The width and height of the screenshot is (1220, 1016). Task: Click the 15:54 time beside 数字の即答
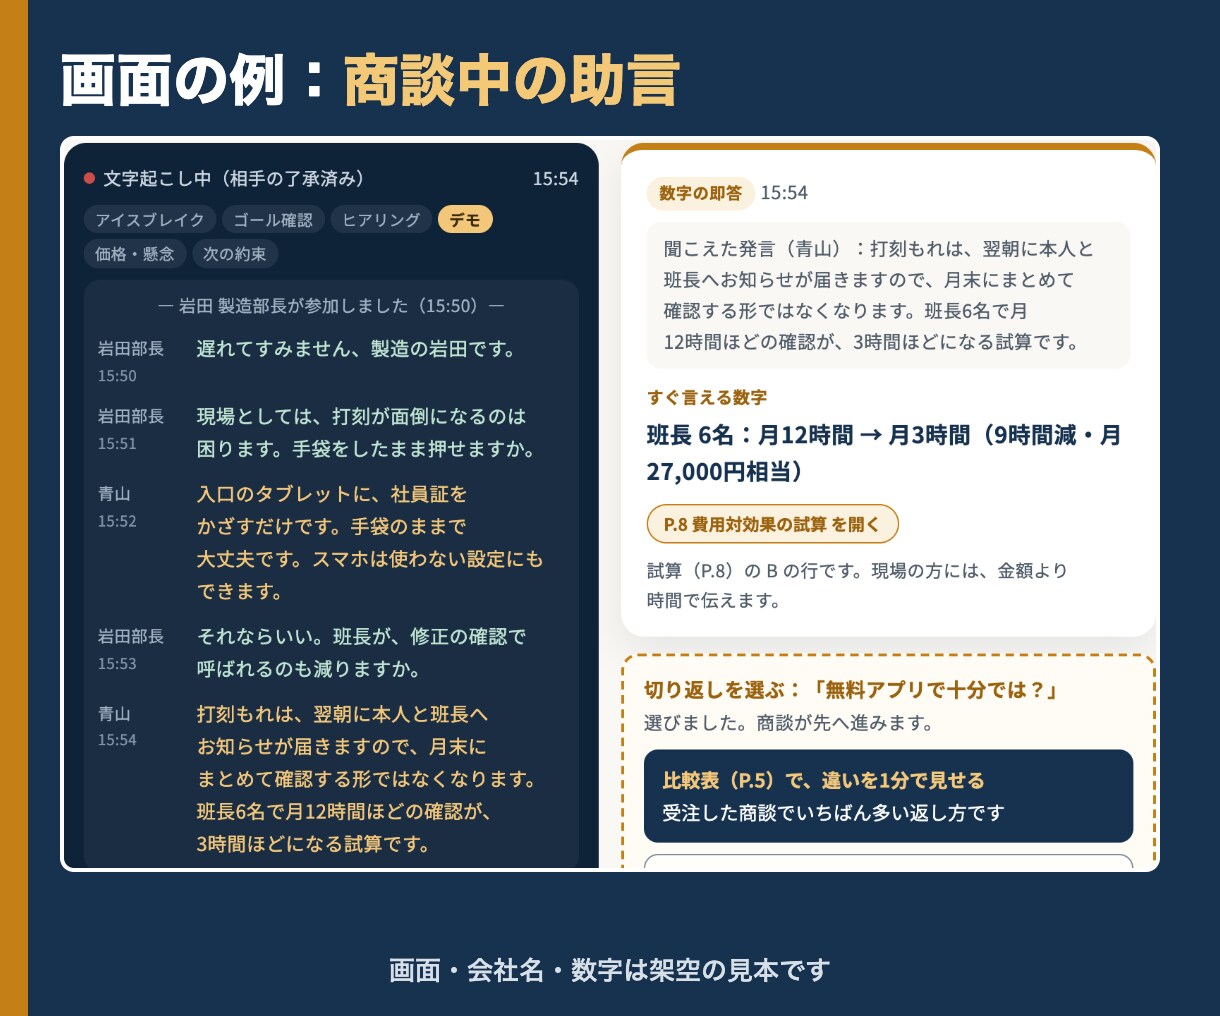pyautogui.click(x=784, y=193)
